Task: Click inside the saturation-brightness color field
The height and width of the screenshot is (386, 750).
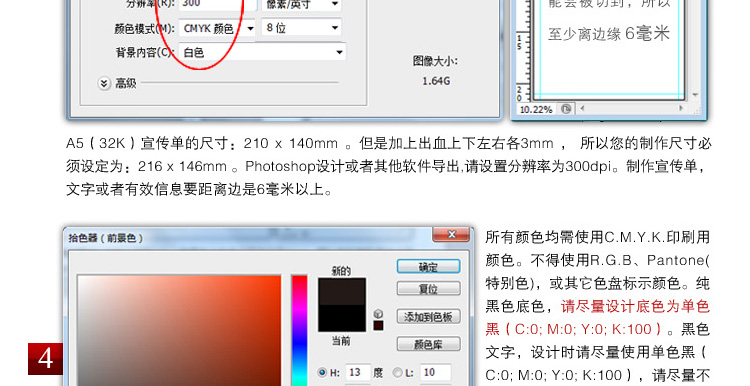Action: point(179,330)
